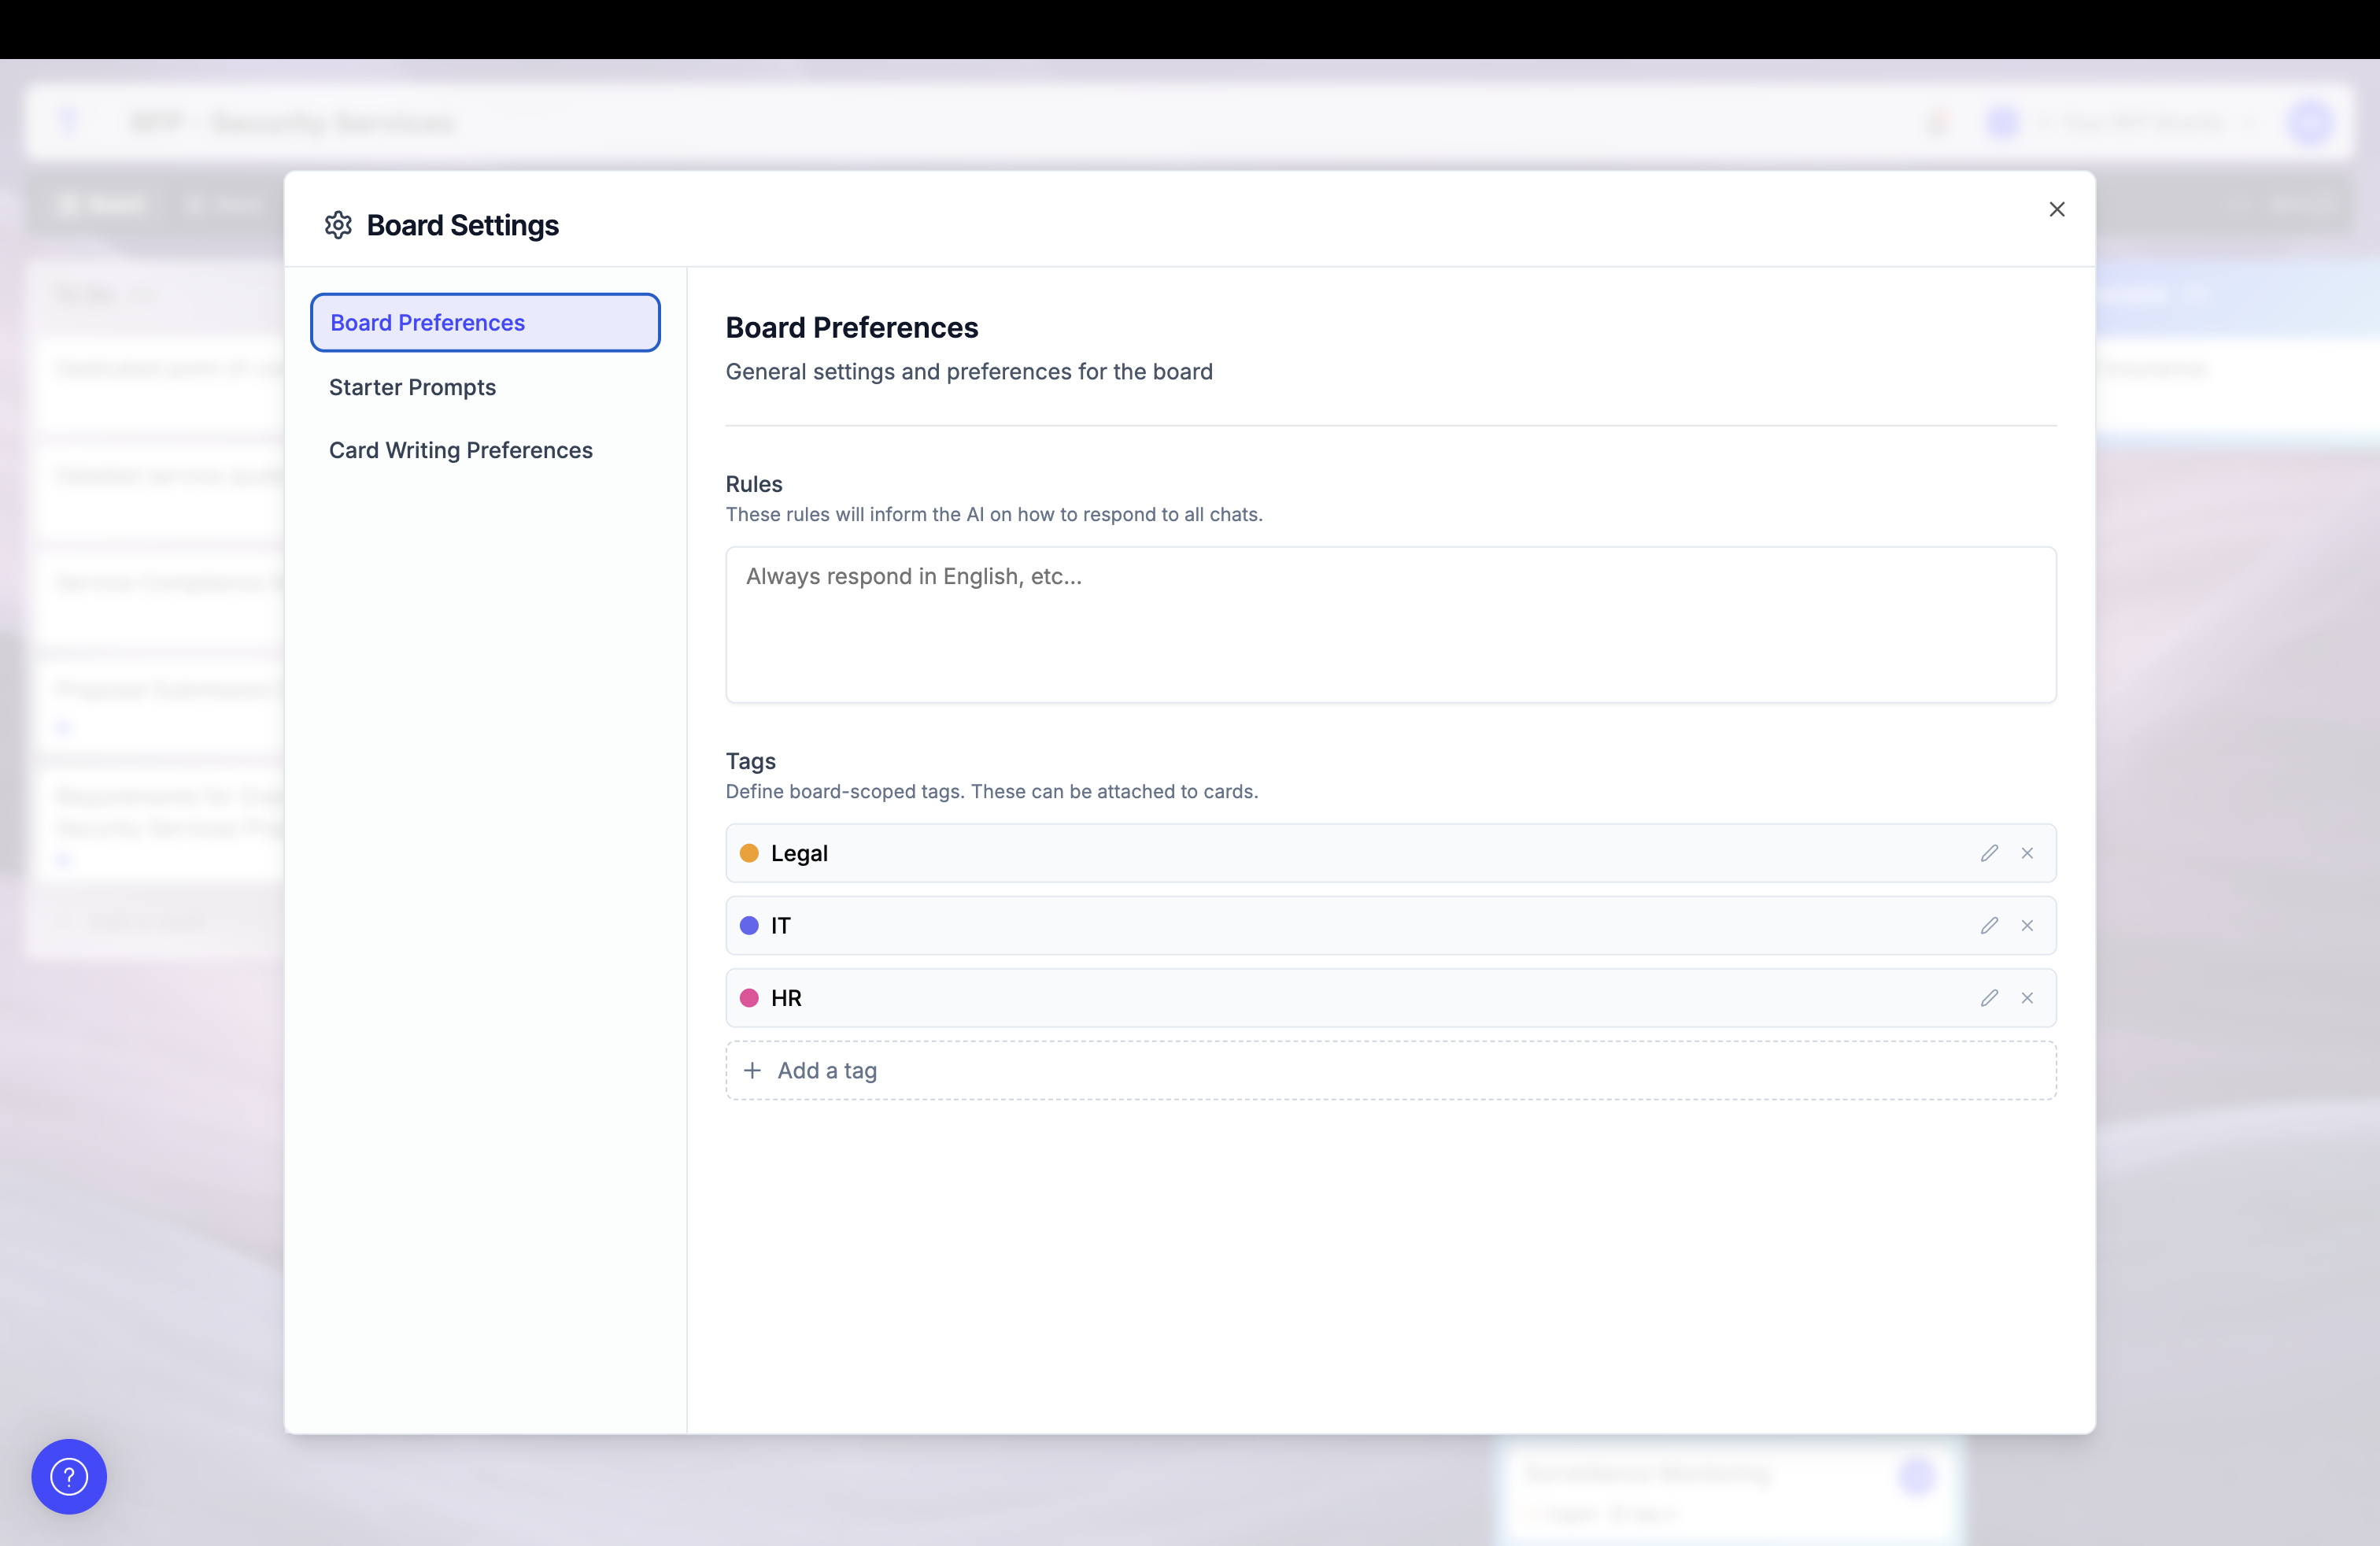Click the pink HR tag color dot
Viewport: 2380px width, 1546px height.
tap(749, 998)
